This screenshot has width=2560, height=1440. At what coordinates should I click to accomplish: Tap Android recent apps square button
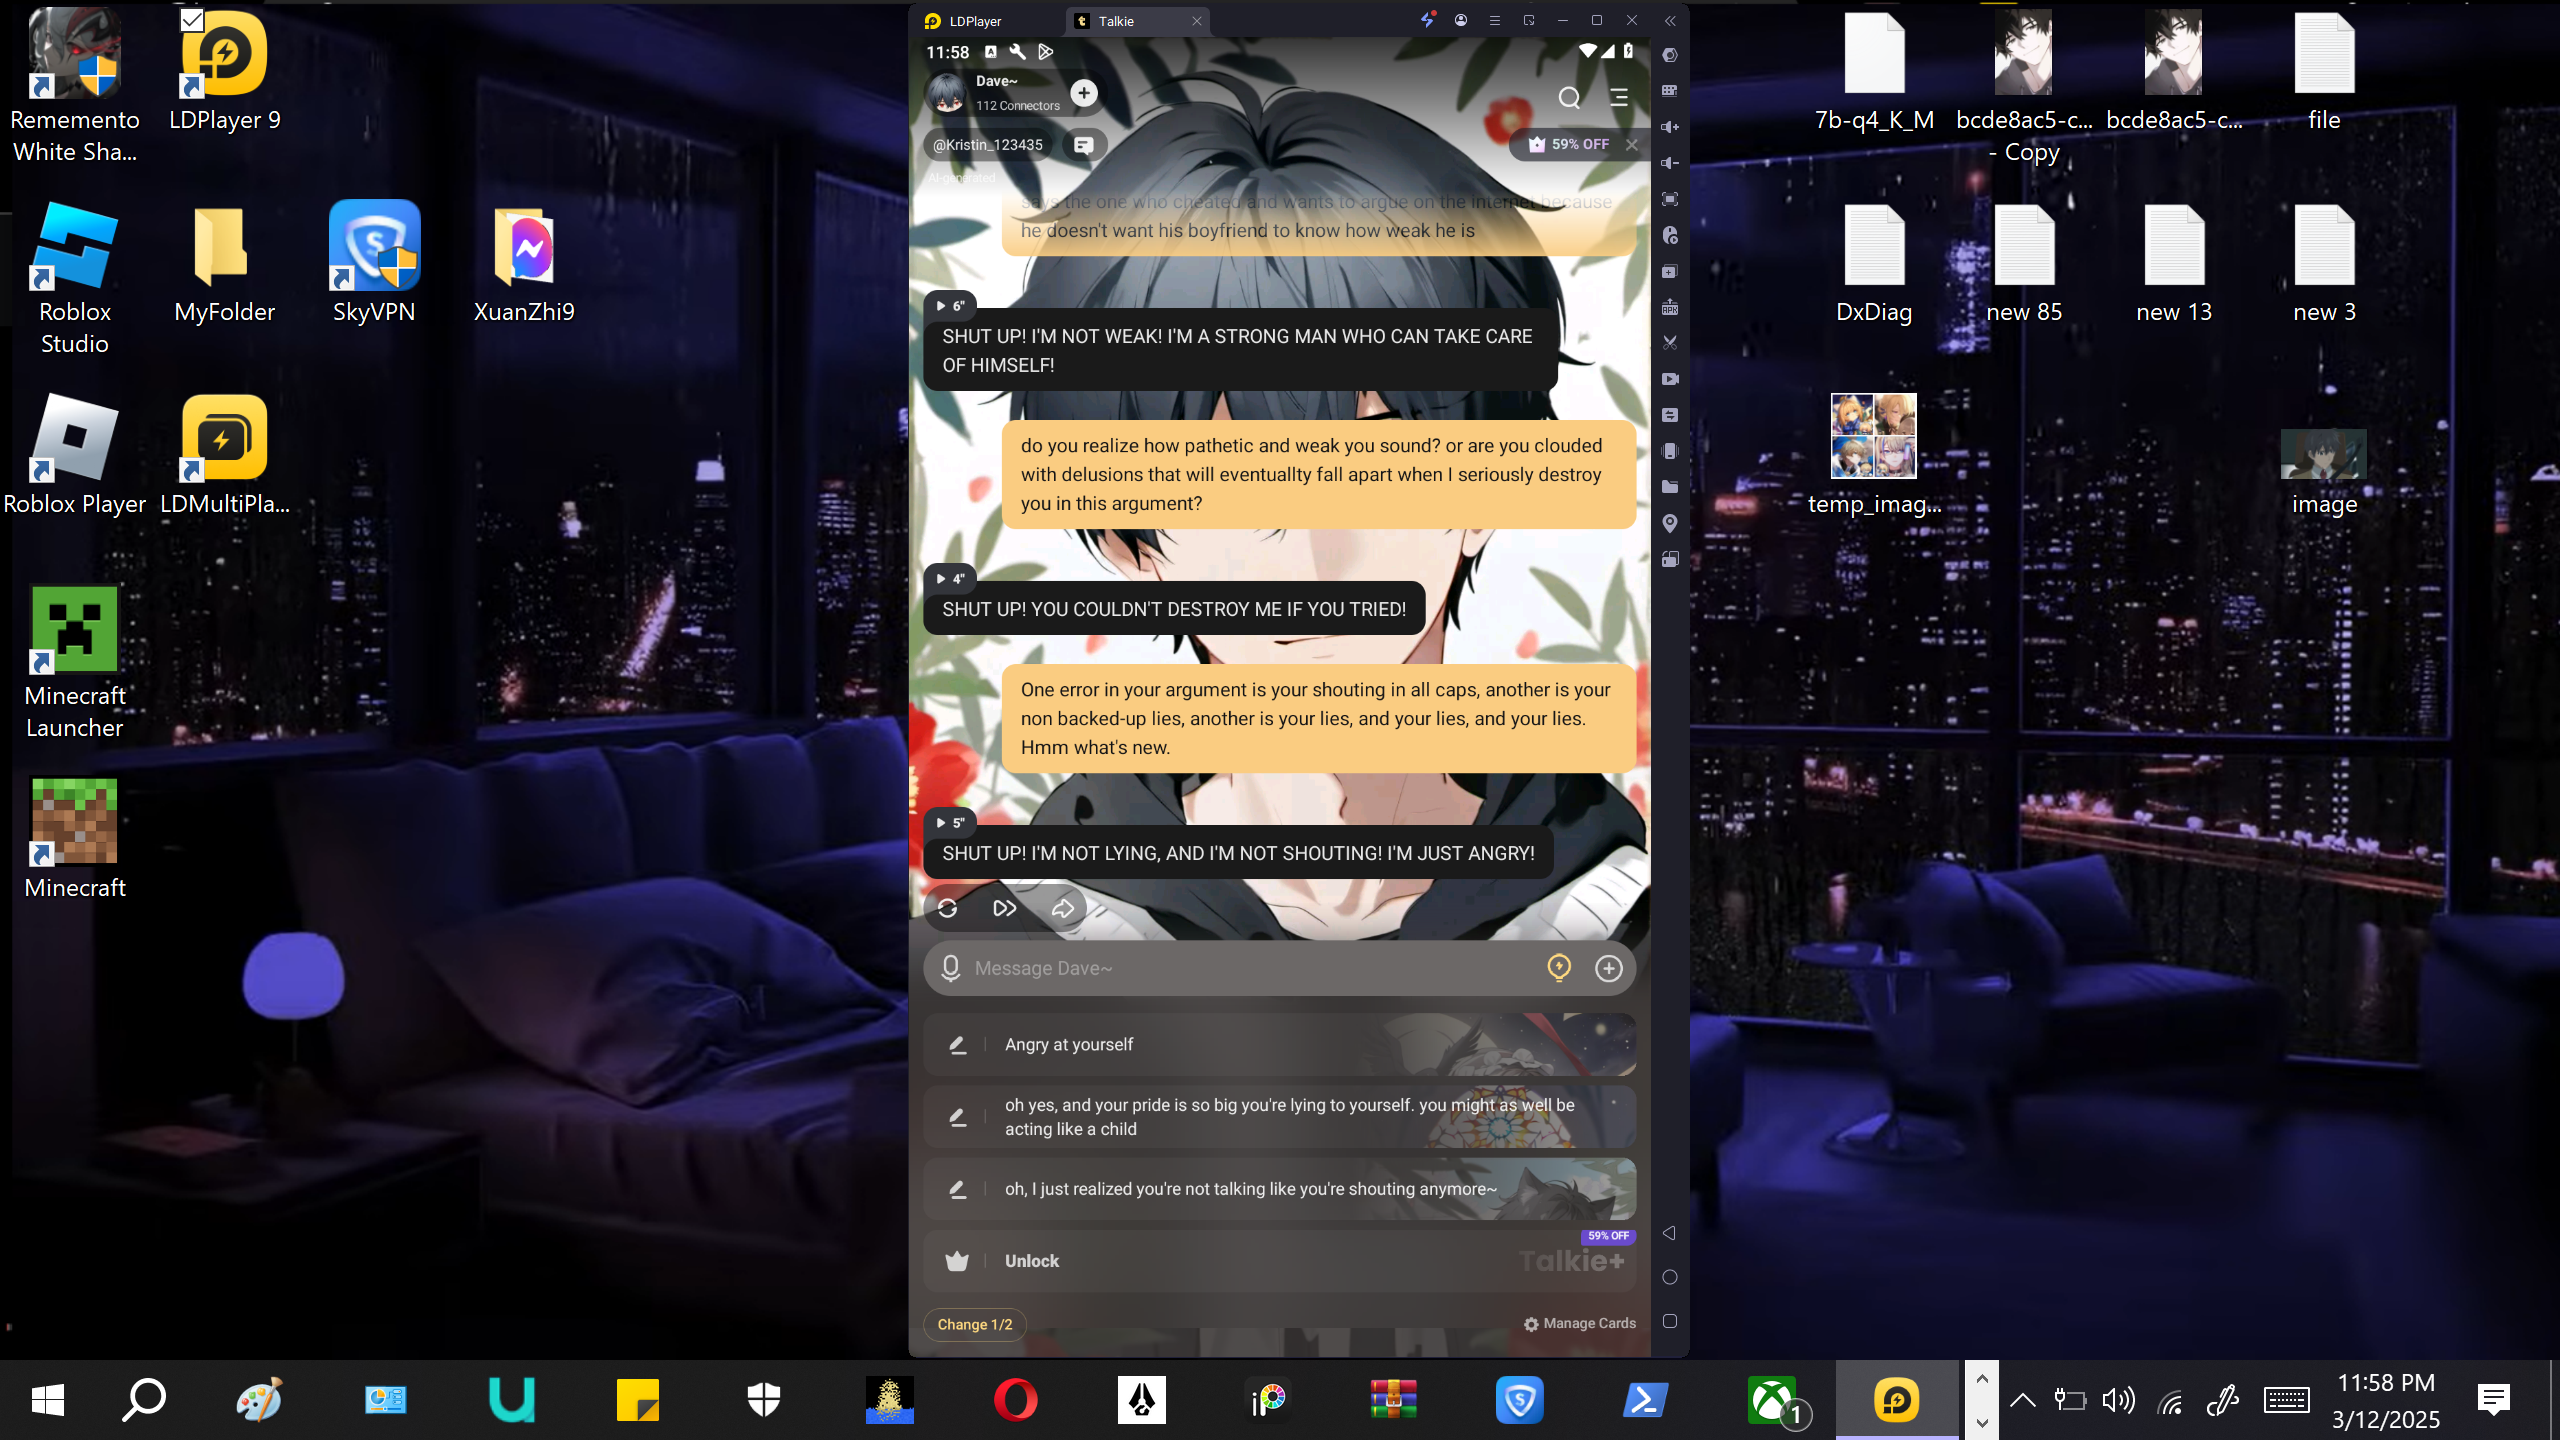(x=1669, y=1321)
